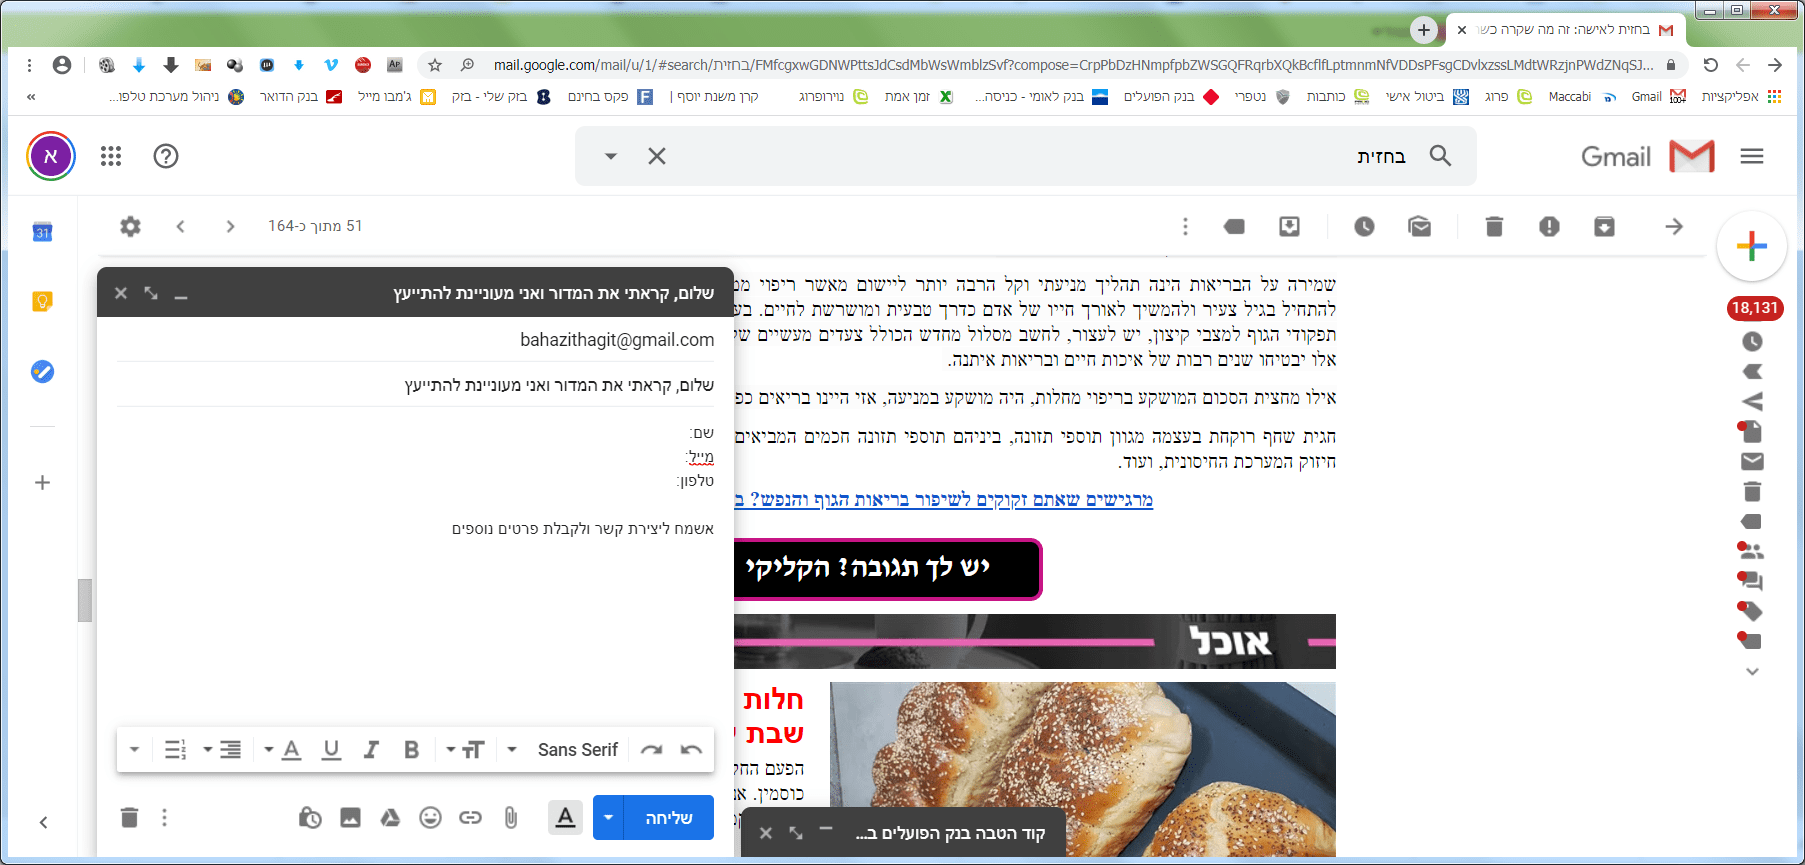1805x865 pixels.
Task: Turn on confidential mode lock-clock icon
Action: coord(310,818)
